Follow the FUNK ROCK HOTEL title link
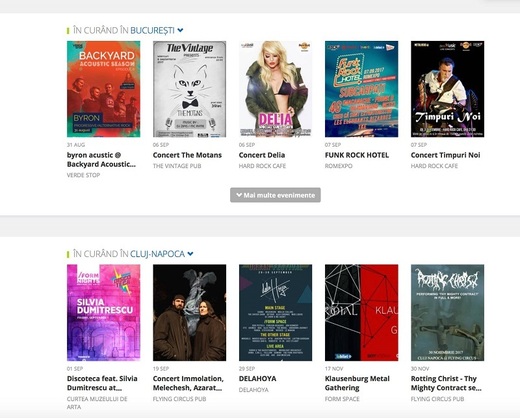This screenshot has height=418, width=520. click(357, 155)
